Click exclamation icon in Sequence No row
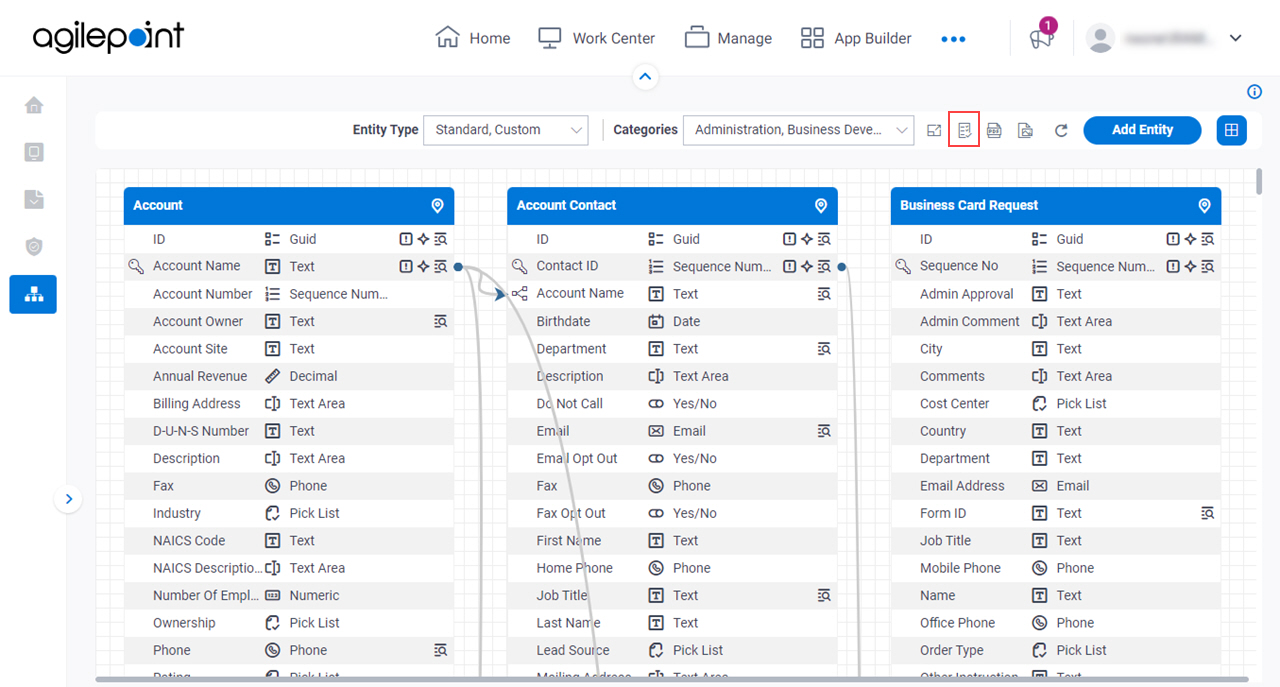 coord(1173,266)
